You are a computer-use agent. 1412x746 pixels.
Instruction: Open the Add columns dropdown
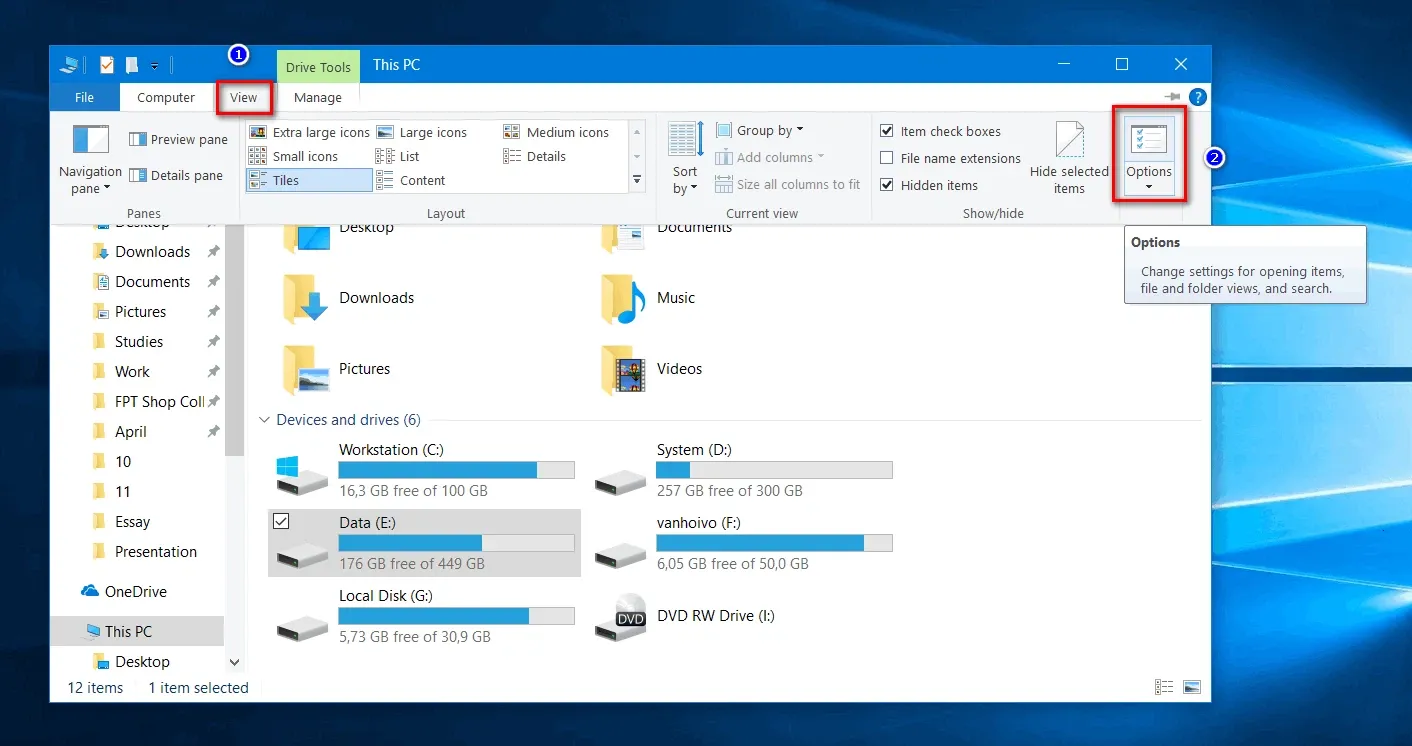pos(770,157)
